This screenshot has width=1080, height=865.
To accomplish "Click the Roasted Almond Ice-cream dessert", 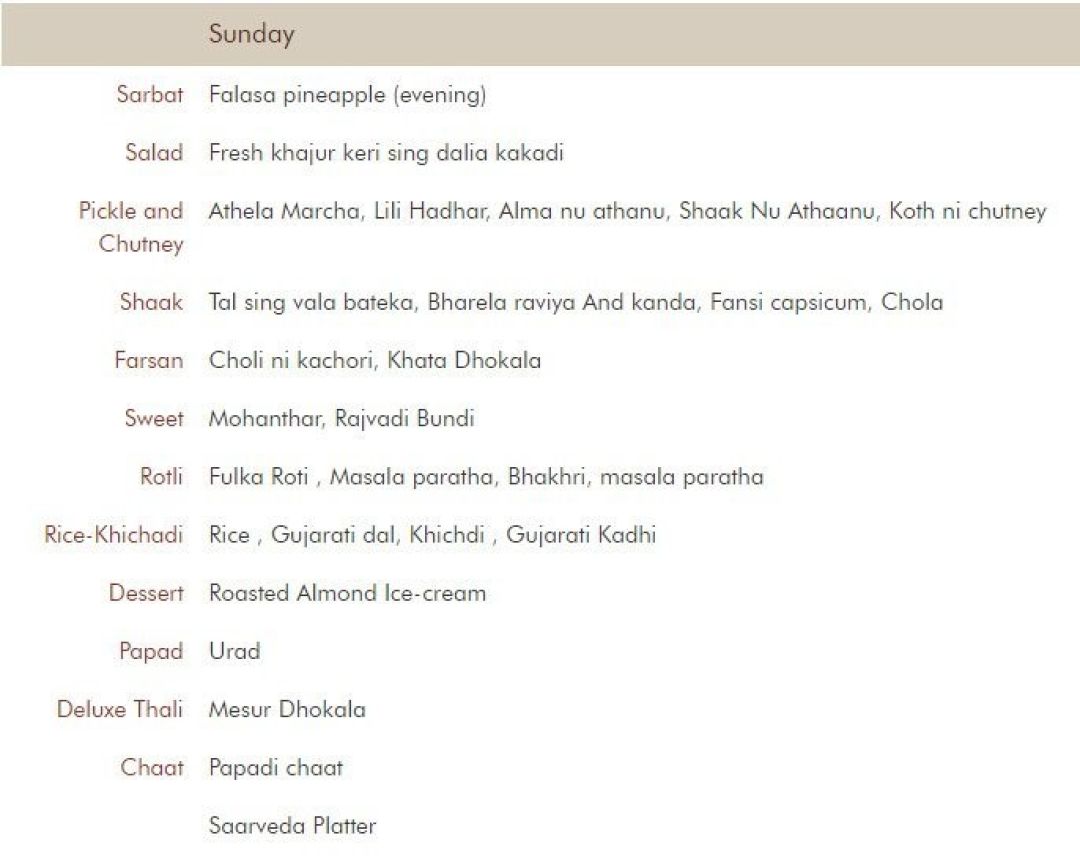I will point(347,593).
